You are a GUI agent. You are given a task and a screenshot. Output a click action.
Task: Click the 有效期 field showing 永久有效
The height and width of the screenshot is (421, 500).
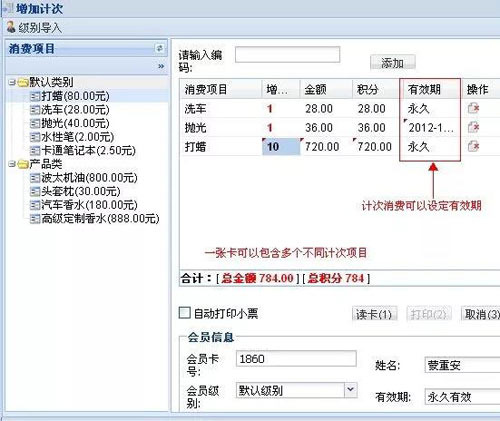tap(462, 397)
